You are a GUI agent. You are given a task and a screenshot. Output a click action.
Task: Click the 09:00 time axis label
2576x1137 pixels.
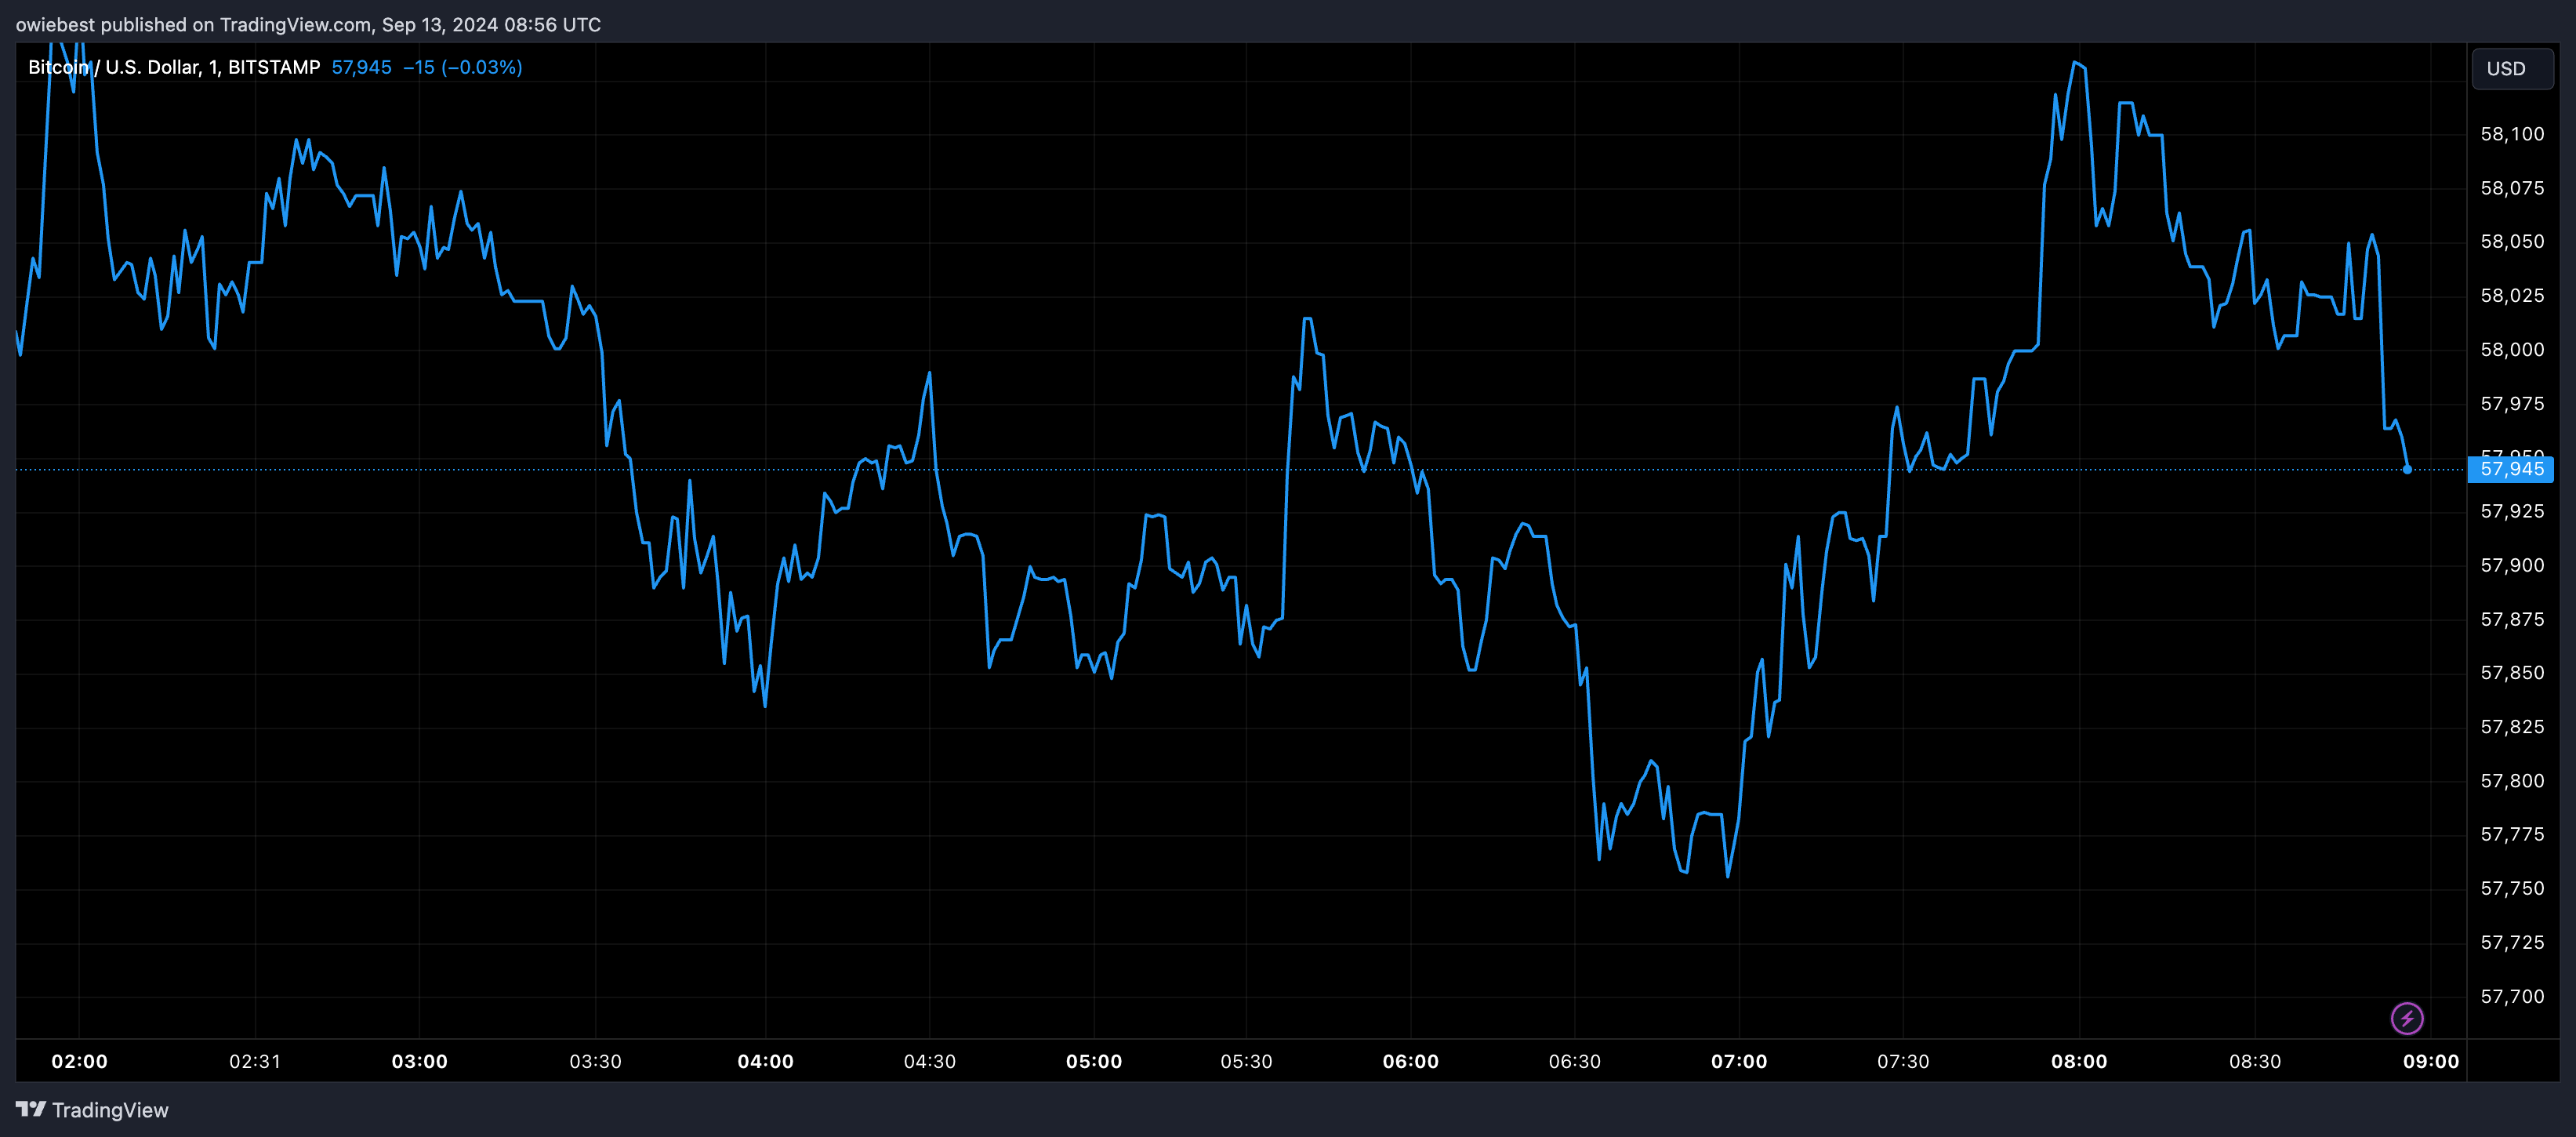[2430, 1061]
